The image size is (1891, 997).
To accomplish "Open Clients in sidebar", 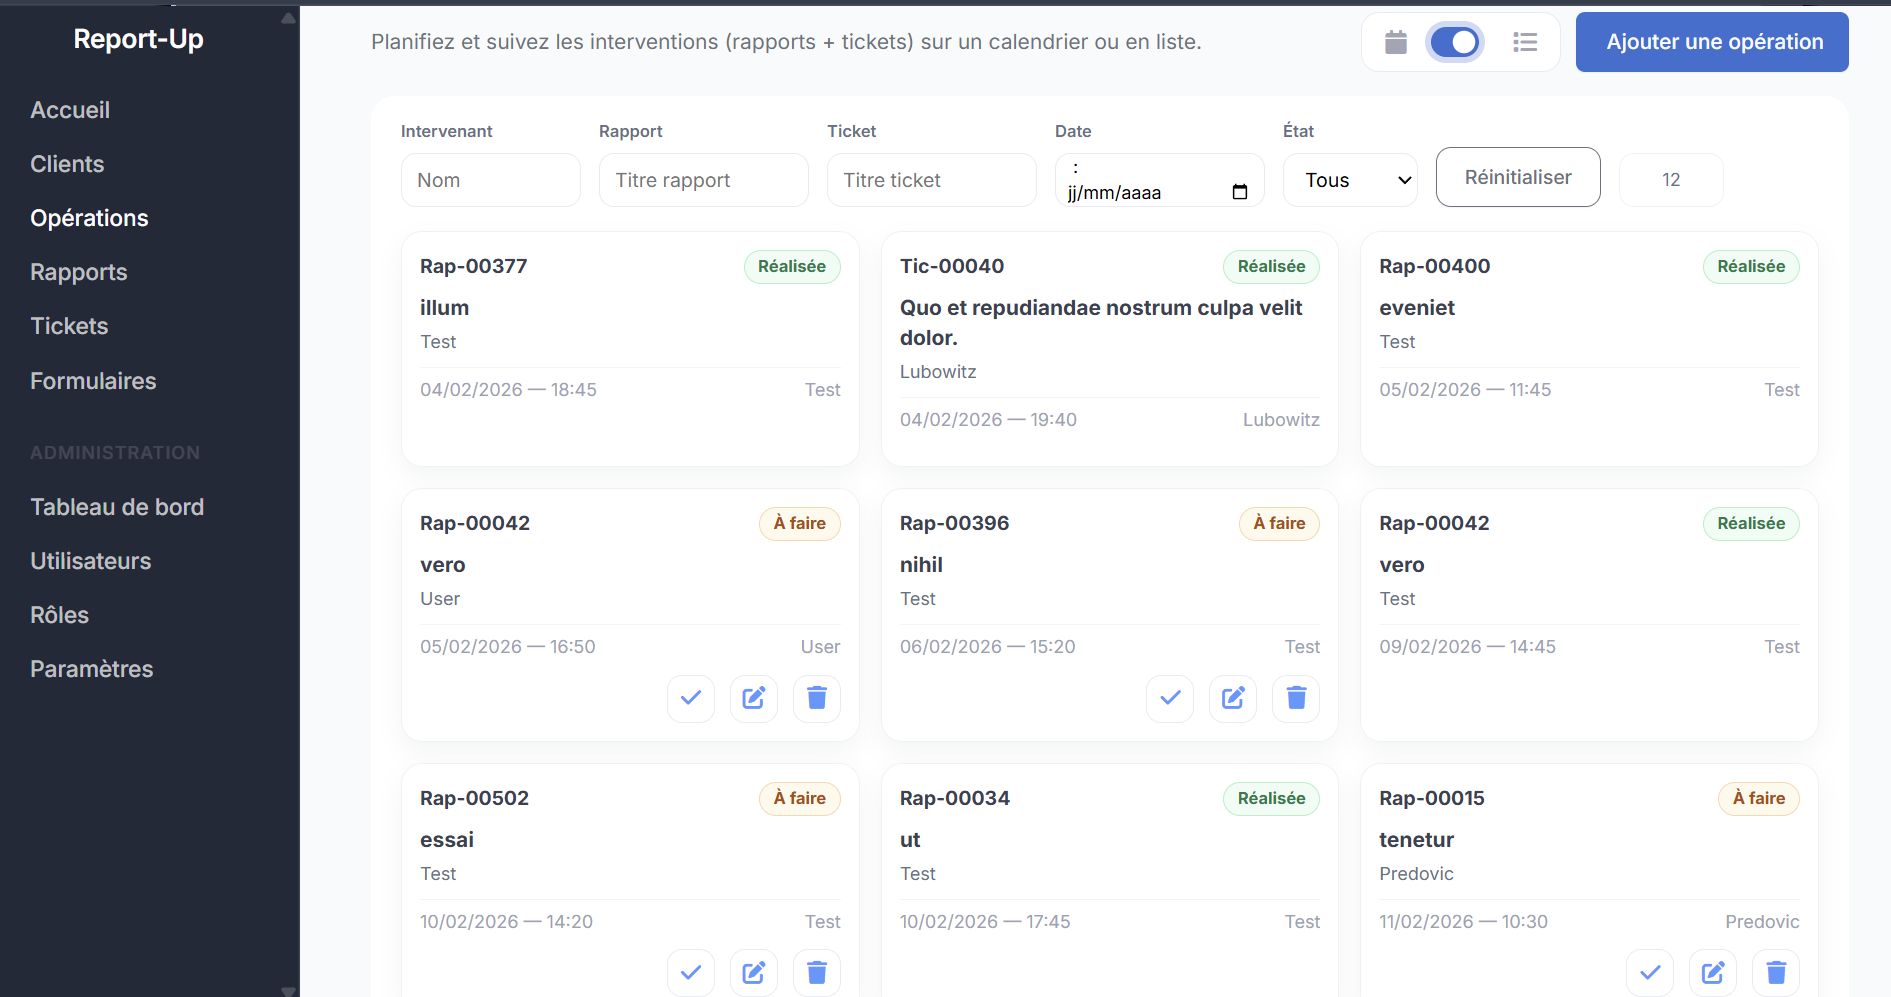I will pyautogui.click(x=67, y=164).
